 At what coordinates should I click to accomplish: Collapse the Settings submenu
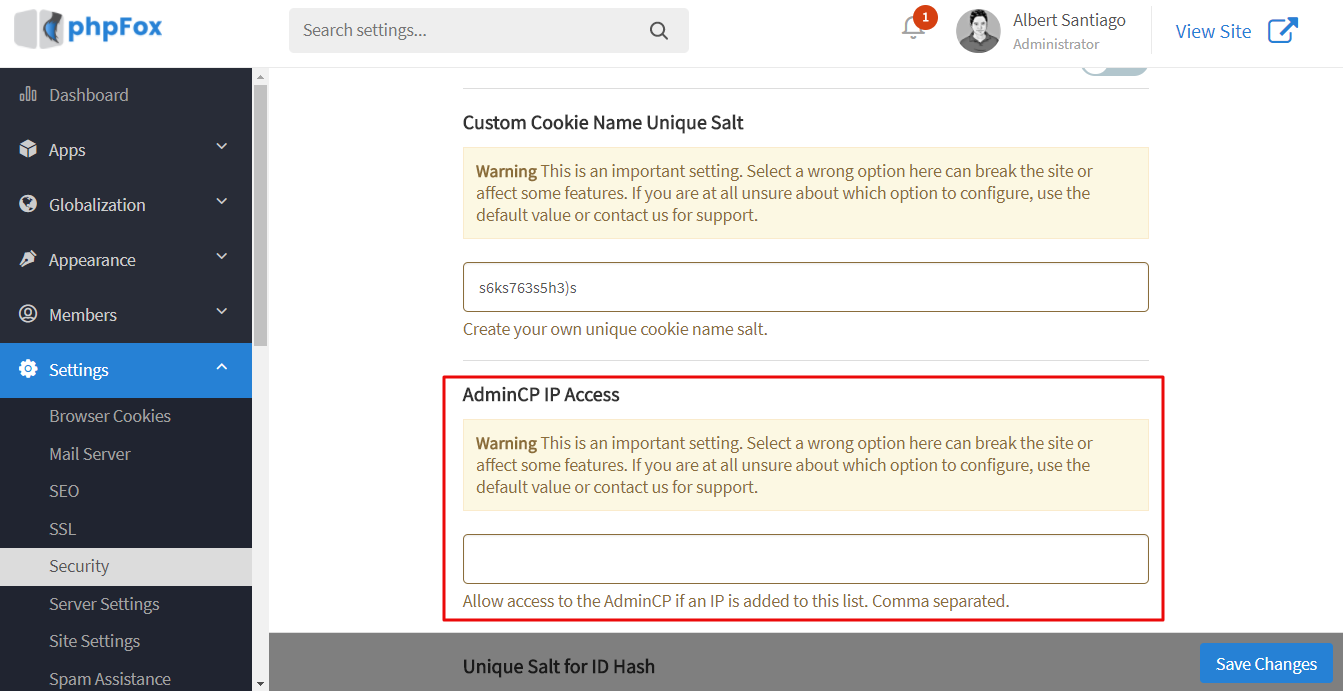click(221, 367)
